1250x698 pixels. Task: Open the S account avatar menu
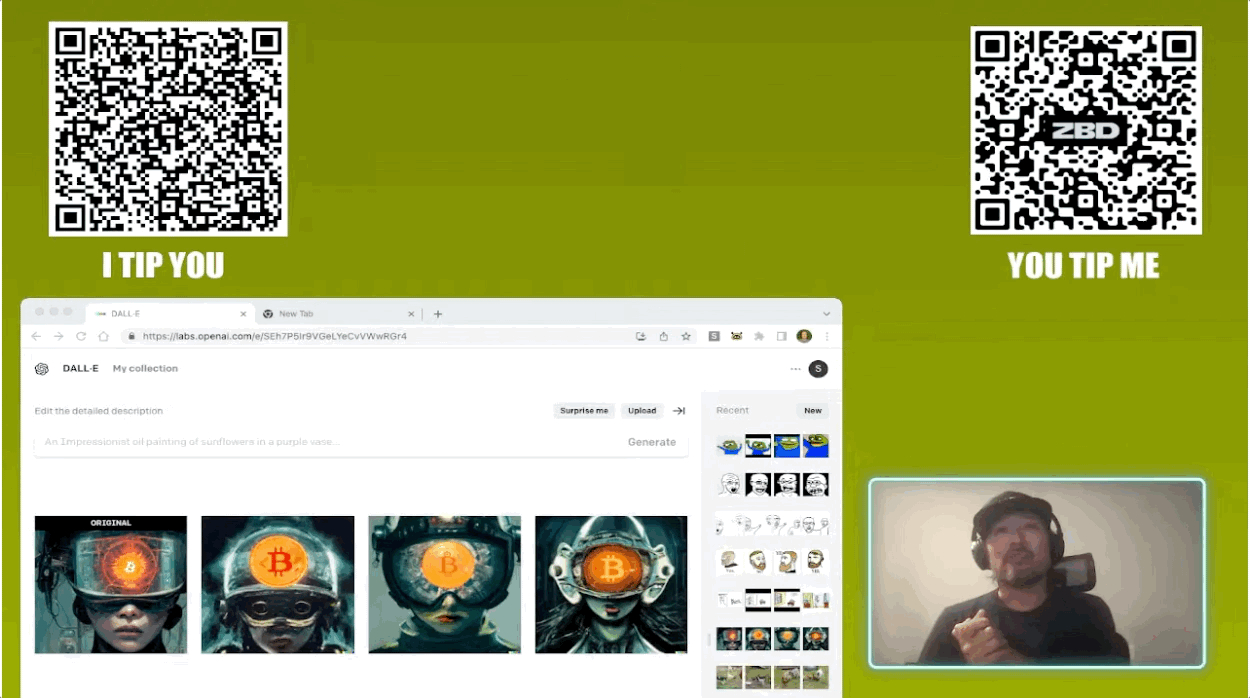click(x=819, y=369)
